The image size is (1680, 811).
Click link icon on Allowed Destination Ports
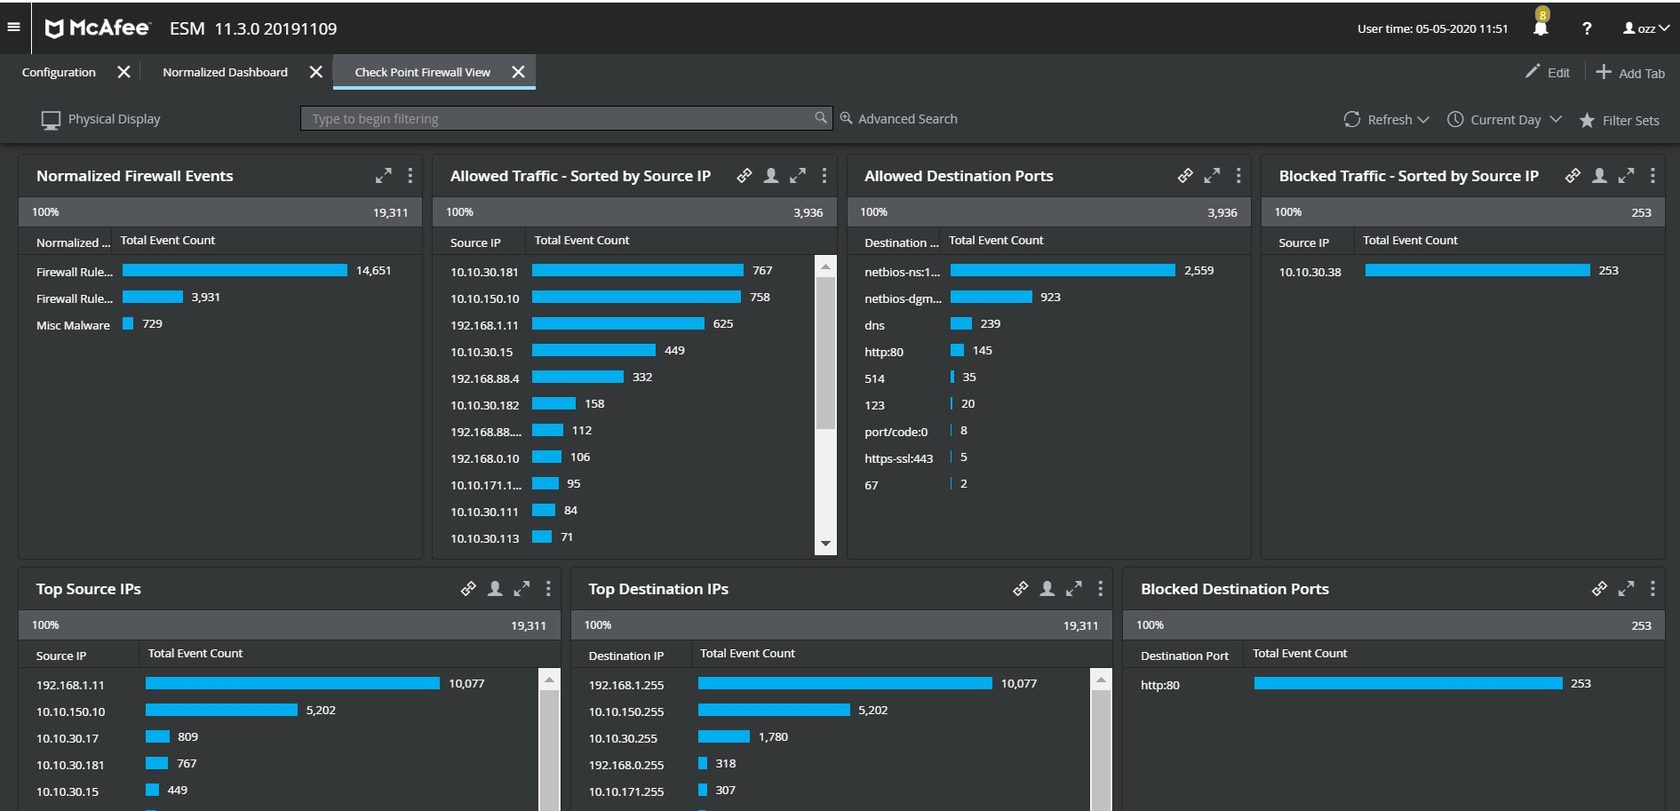(x=1185, y=176)
